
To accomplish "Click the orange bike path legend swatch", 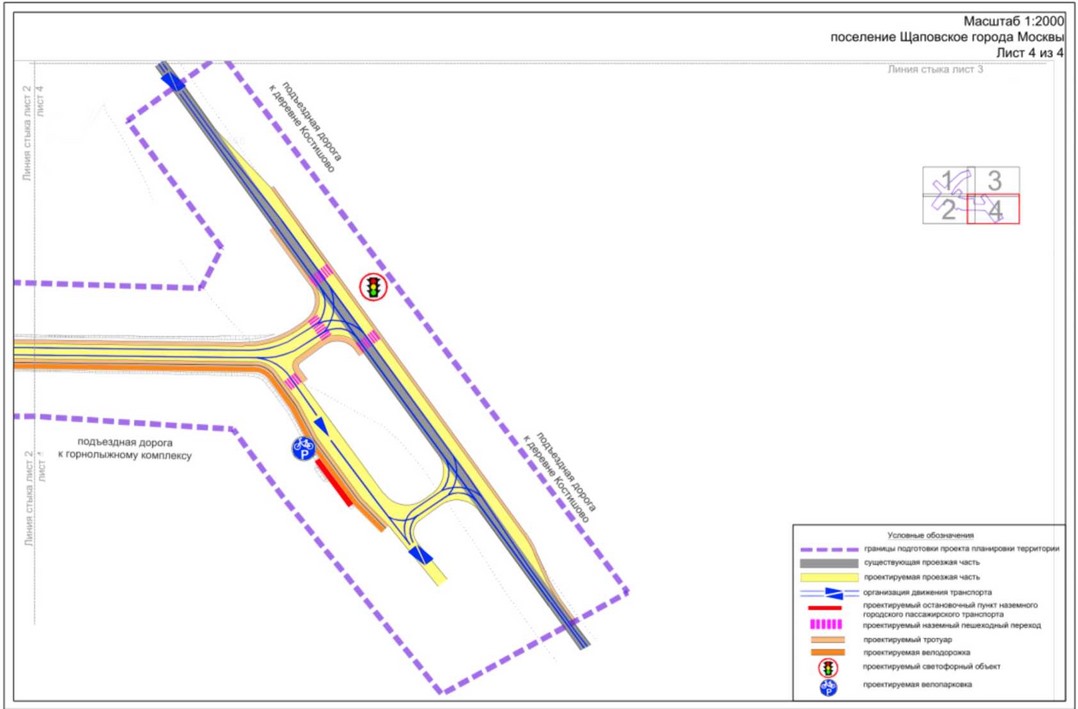I will 830,652.
